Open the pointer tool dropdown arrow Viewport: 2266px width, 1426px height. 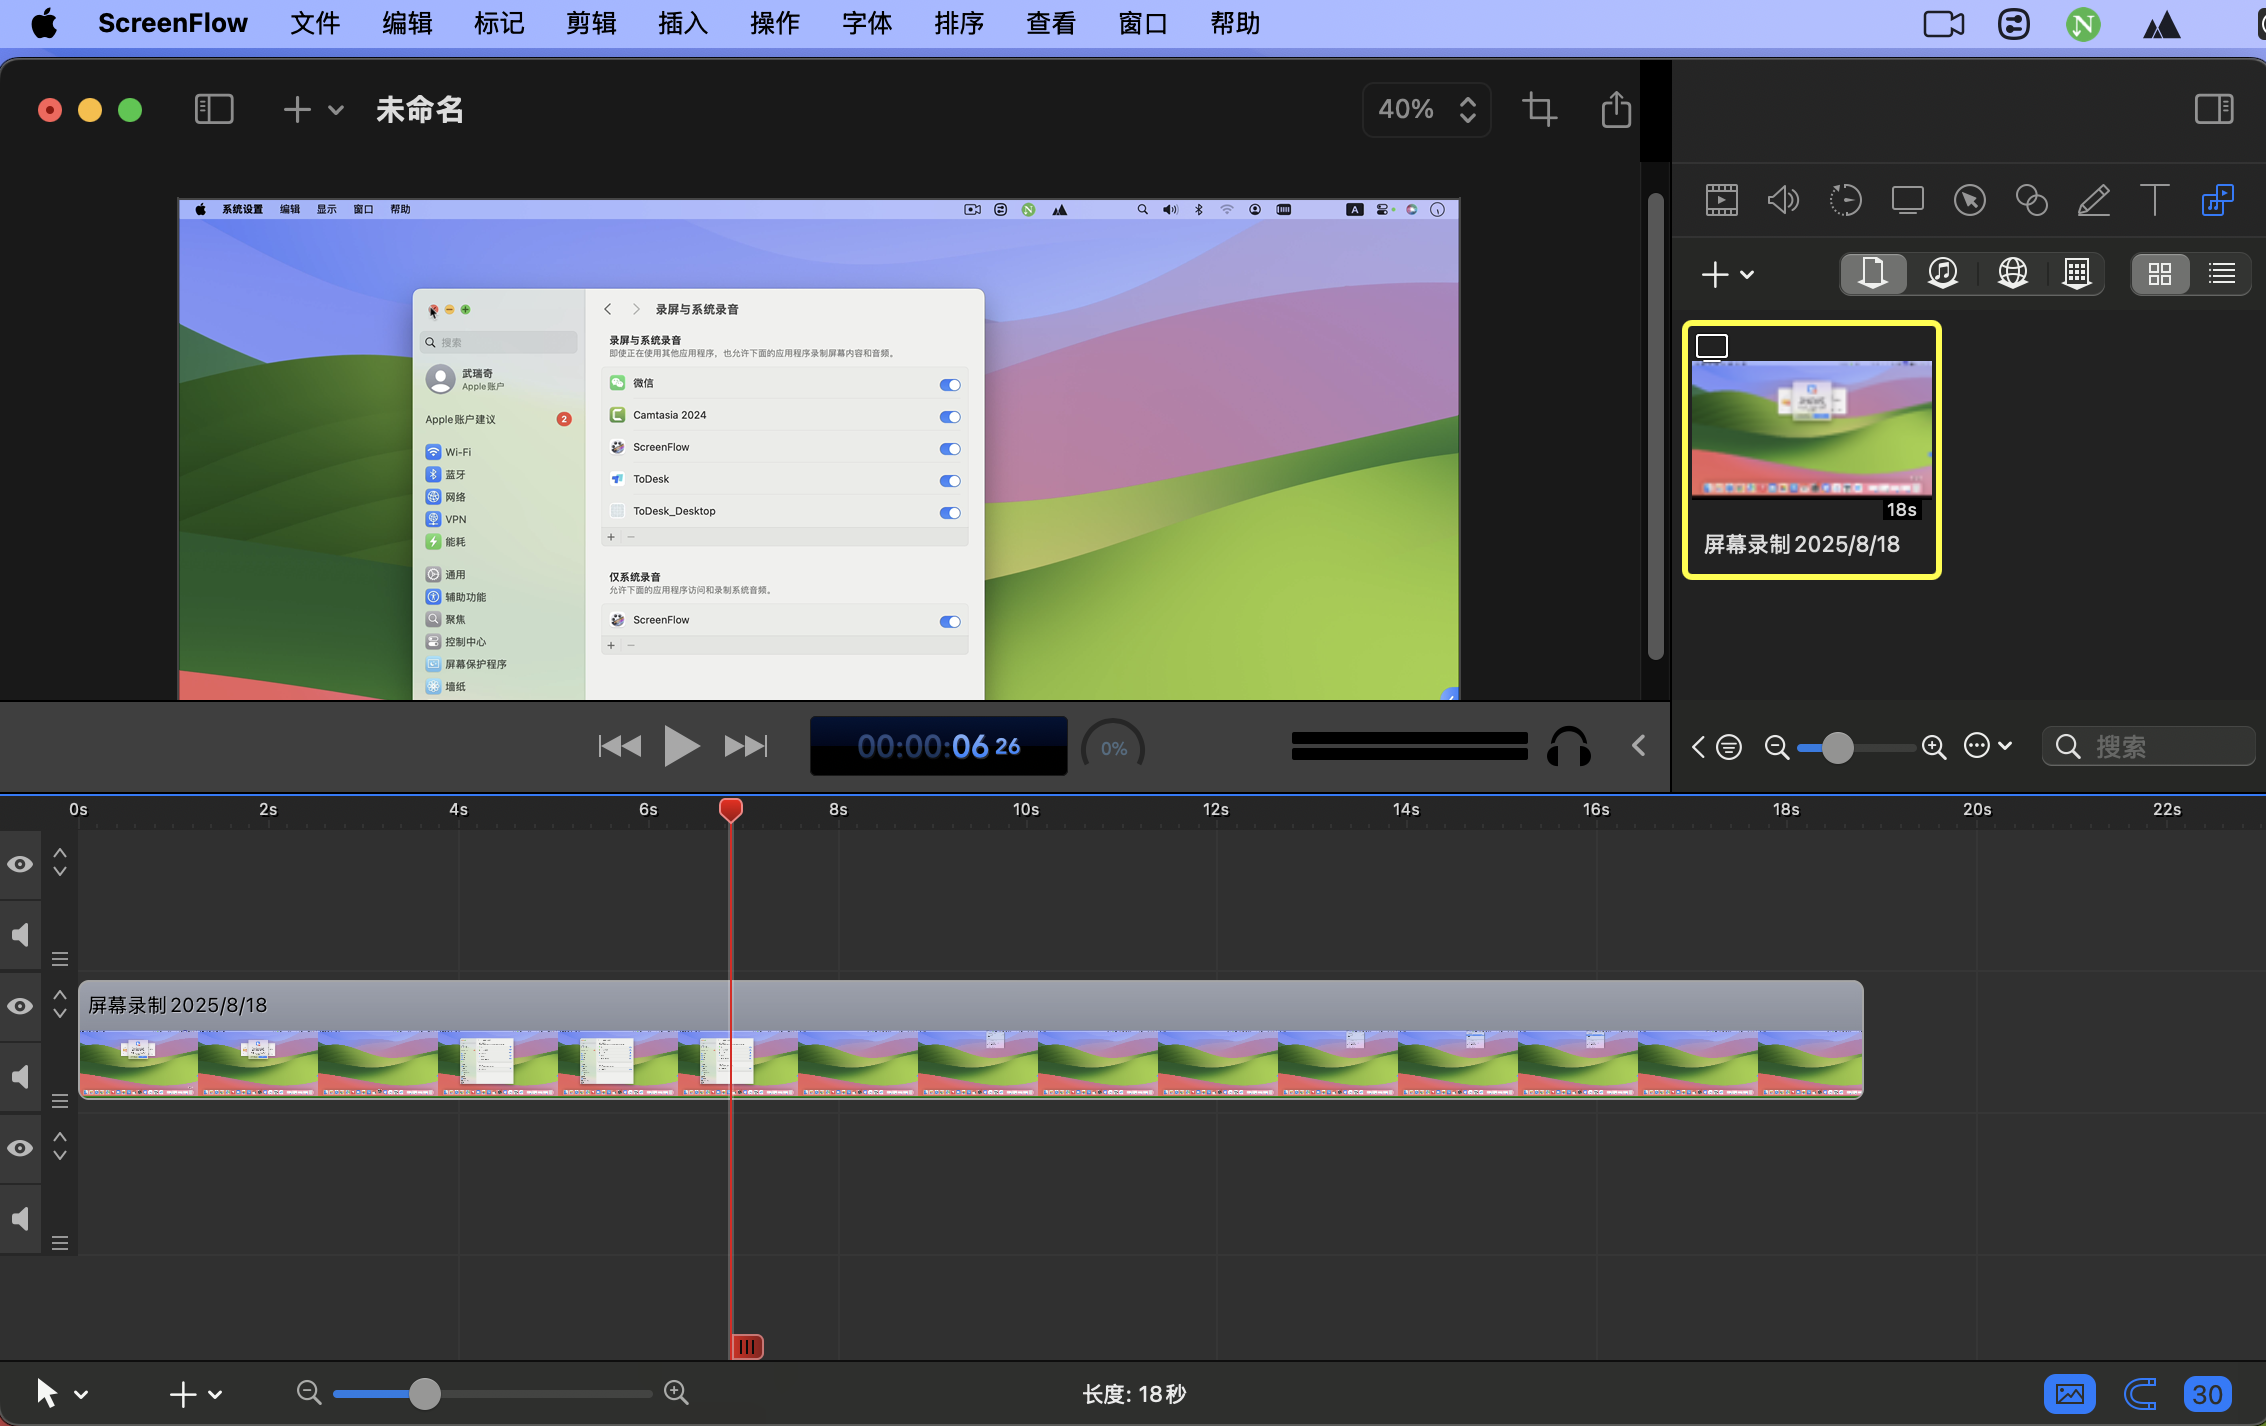(x=82, y=1394)
